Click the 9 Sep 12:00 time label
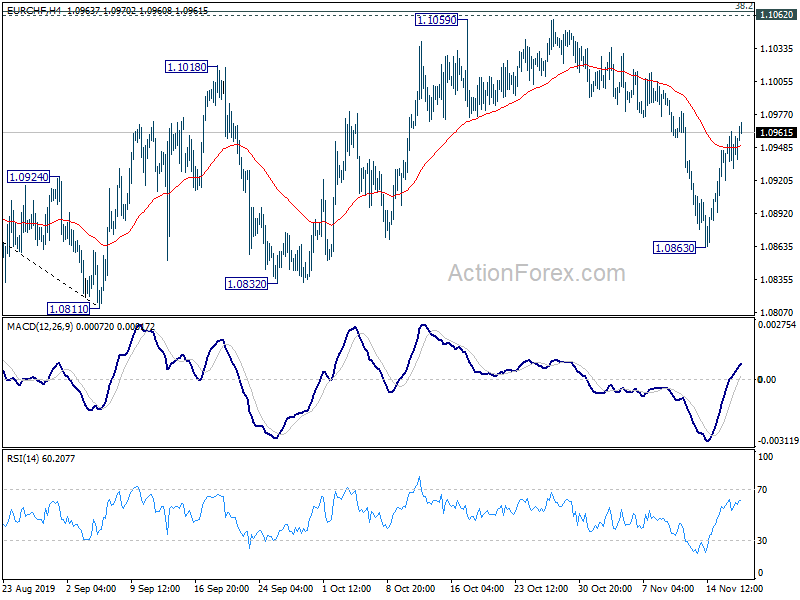The image size is (800, 600). (155, 589)
